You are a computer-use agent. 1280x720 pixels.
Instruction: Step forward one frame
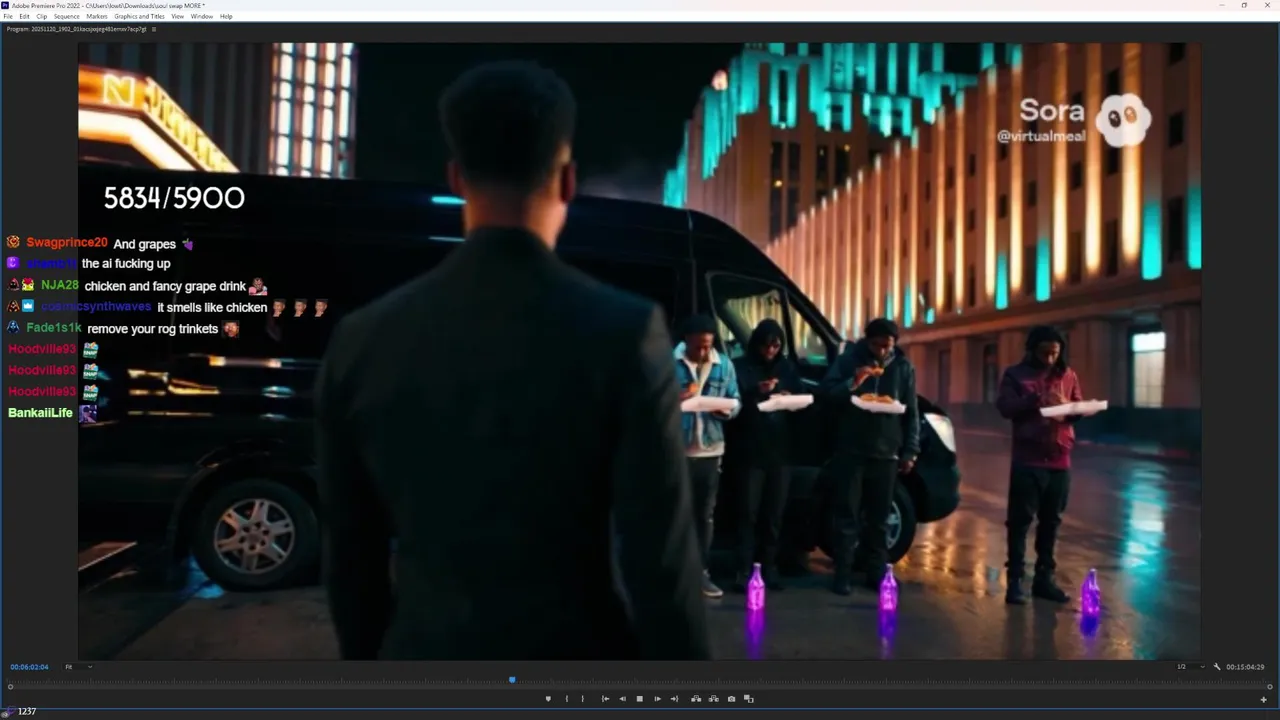[657, 699]
